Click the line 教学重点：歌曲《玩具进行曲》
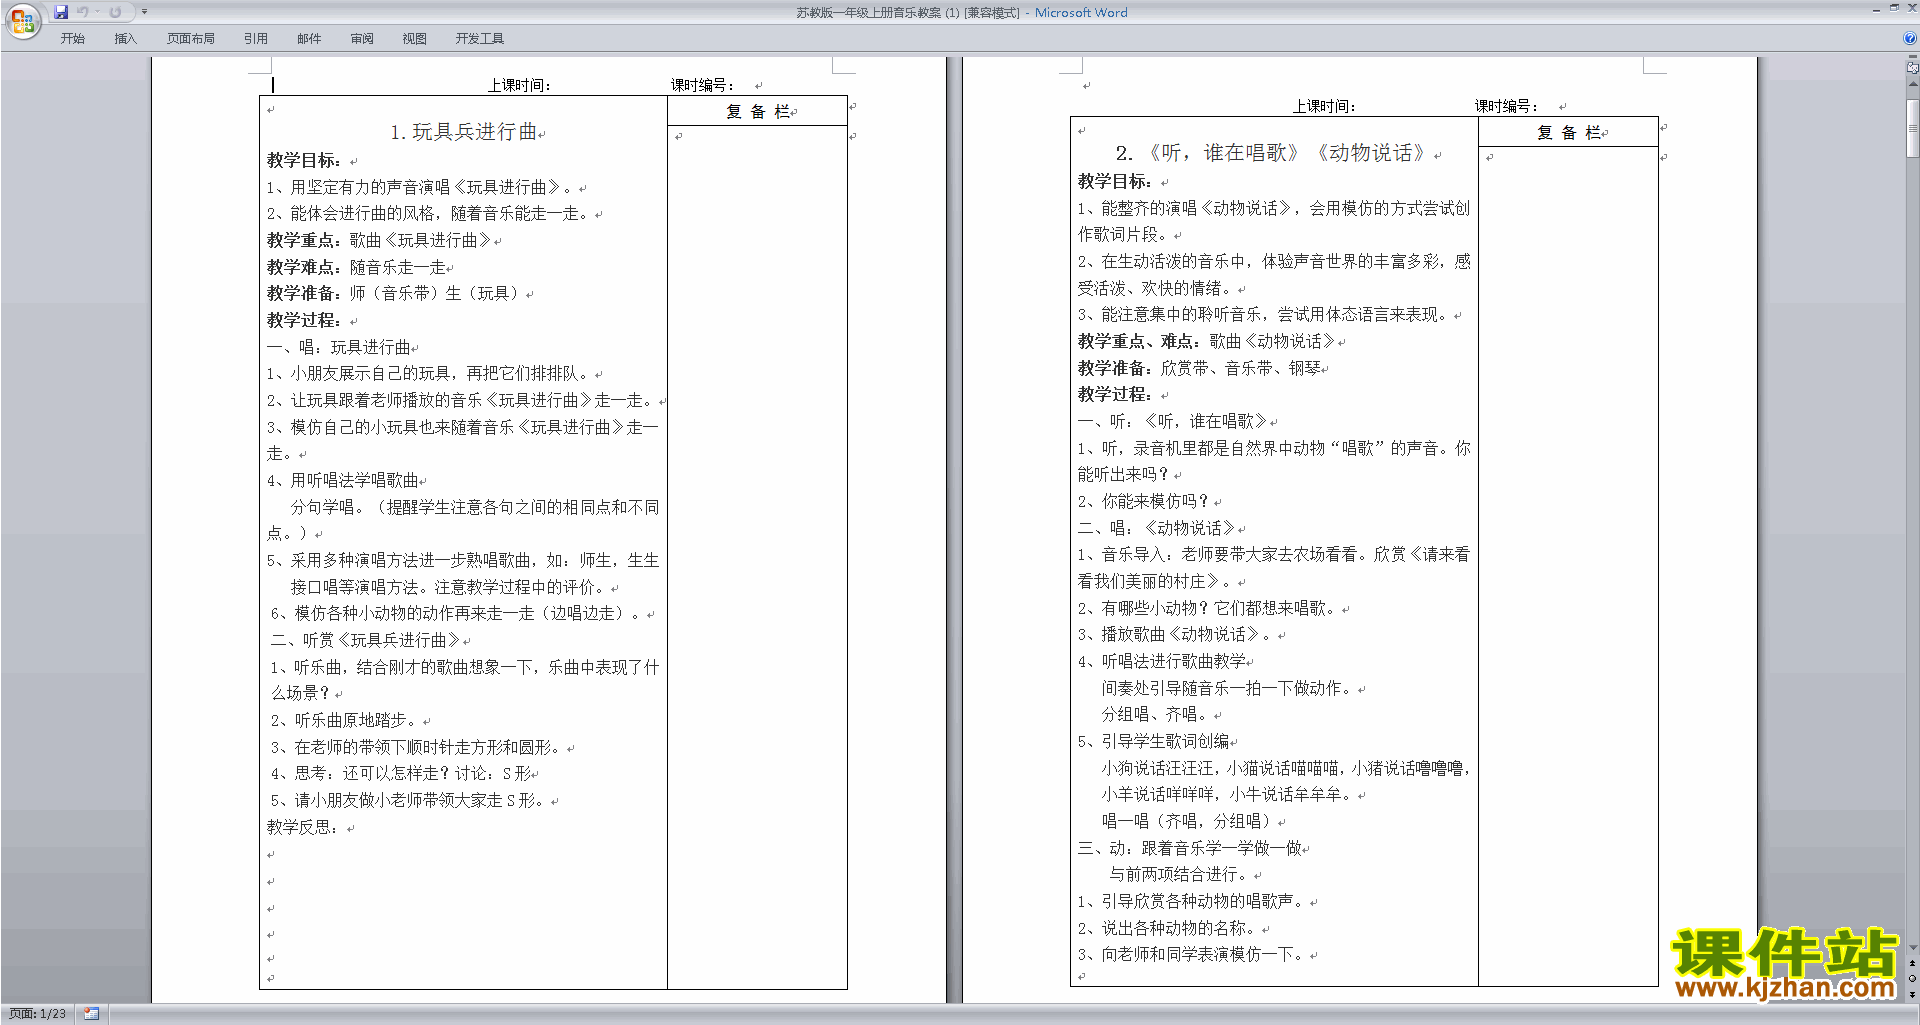Viewport: 1920px width, 1025px height. [379, 241]
